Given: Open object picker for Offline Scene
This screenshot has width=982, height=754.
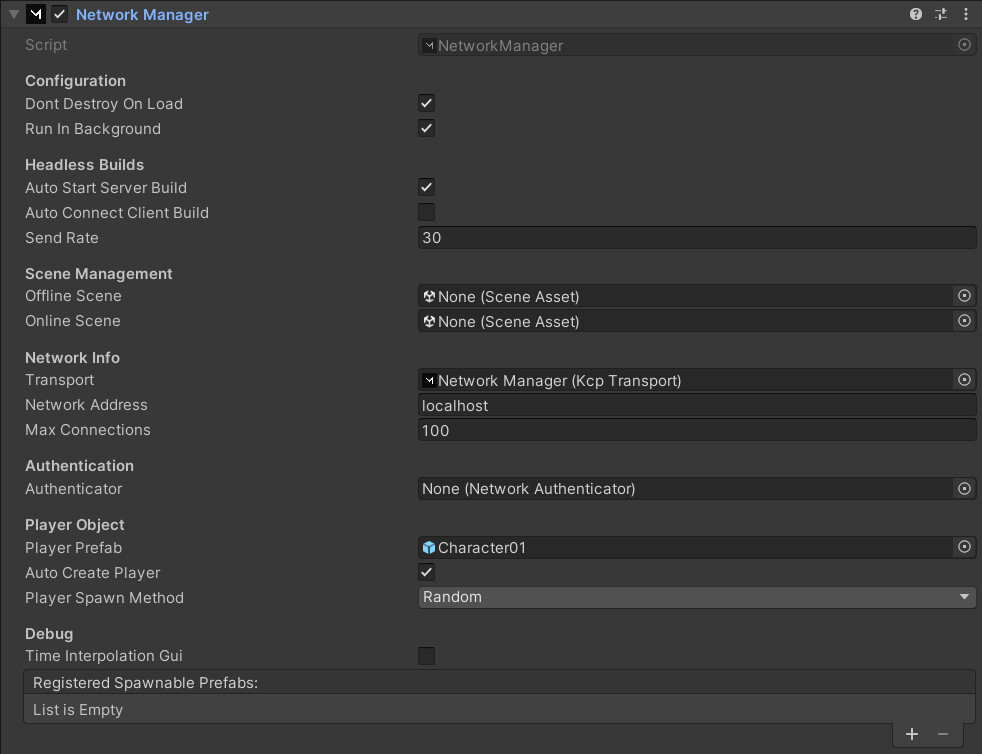Looking at the screenshot, I should click(x=964, y=296).
